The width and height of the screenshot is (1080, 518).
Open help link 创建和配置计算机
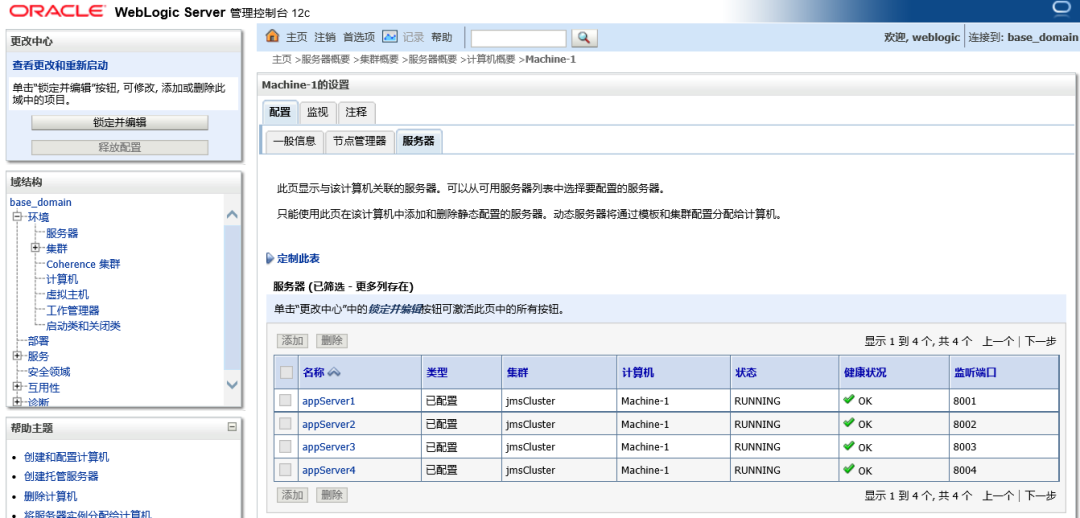(x=66, y=457)
